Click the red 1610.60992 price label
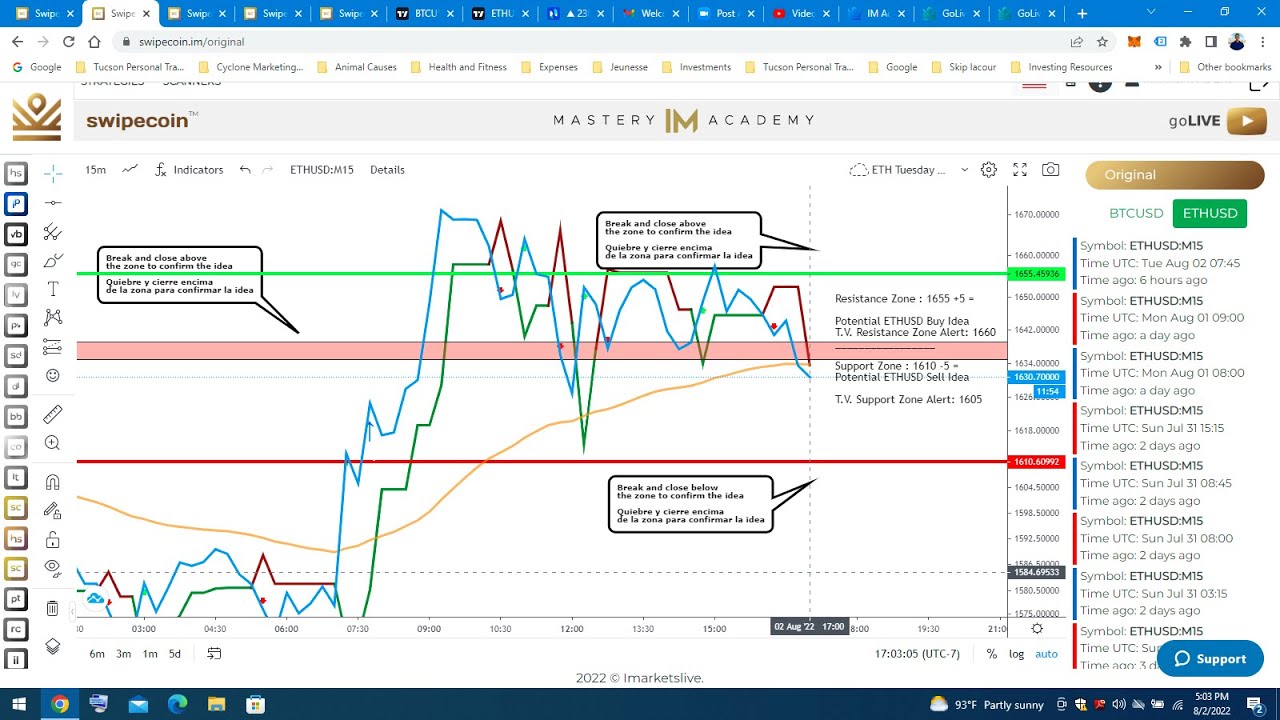Screen dimensions: 1280x720 1036,462
